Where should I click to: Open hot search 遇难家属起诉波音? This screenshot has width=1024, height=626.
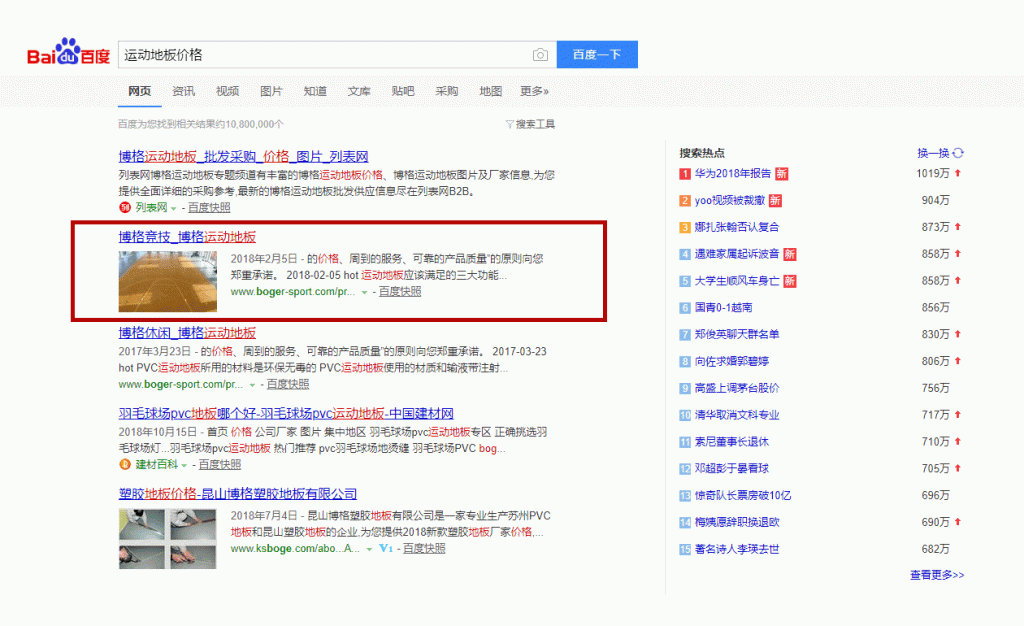pyautogui.click(x=737, y=254)
